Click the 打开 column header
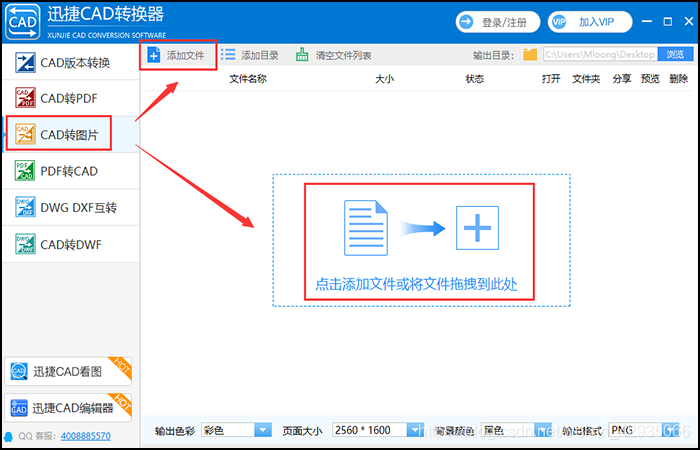The image size is (700, 450). 551,79
